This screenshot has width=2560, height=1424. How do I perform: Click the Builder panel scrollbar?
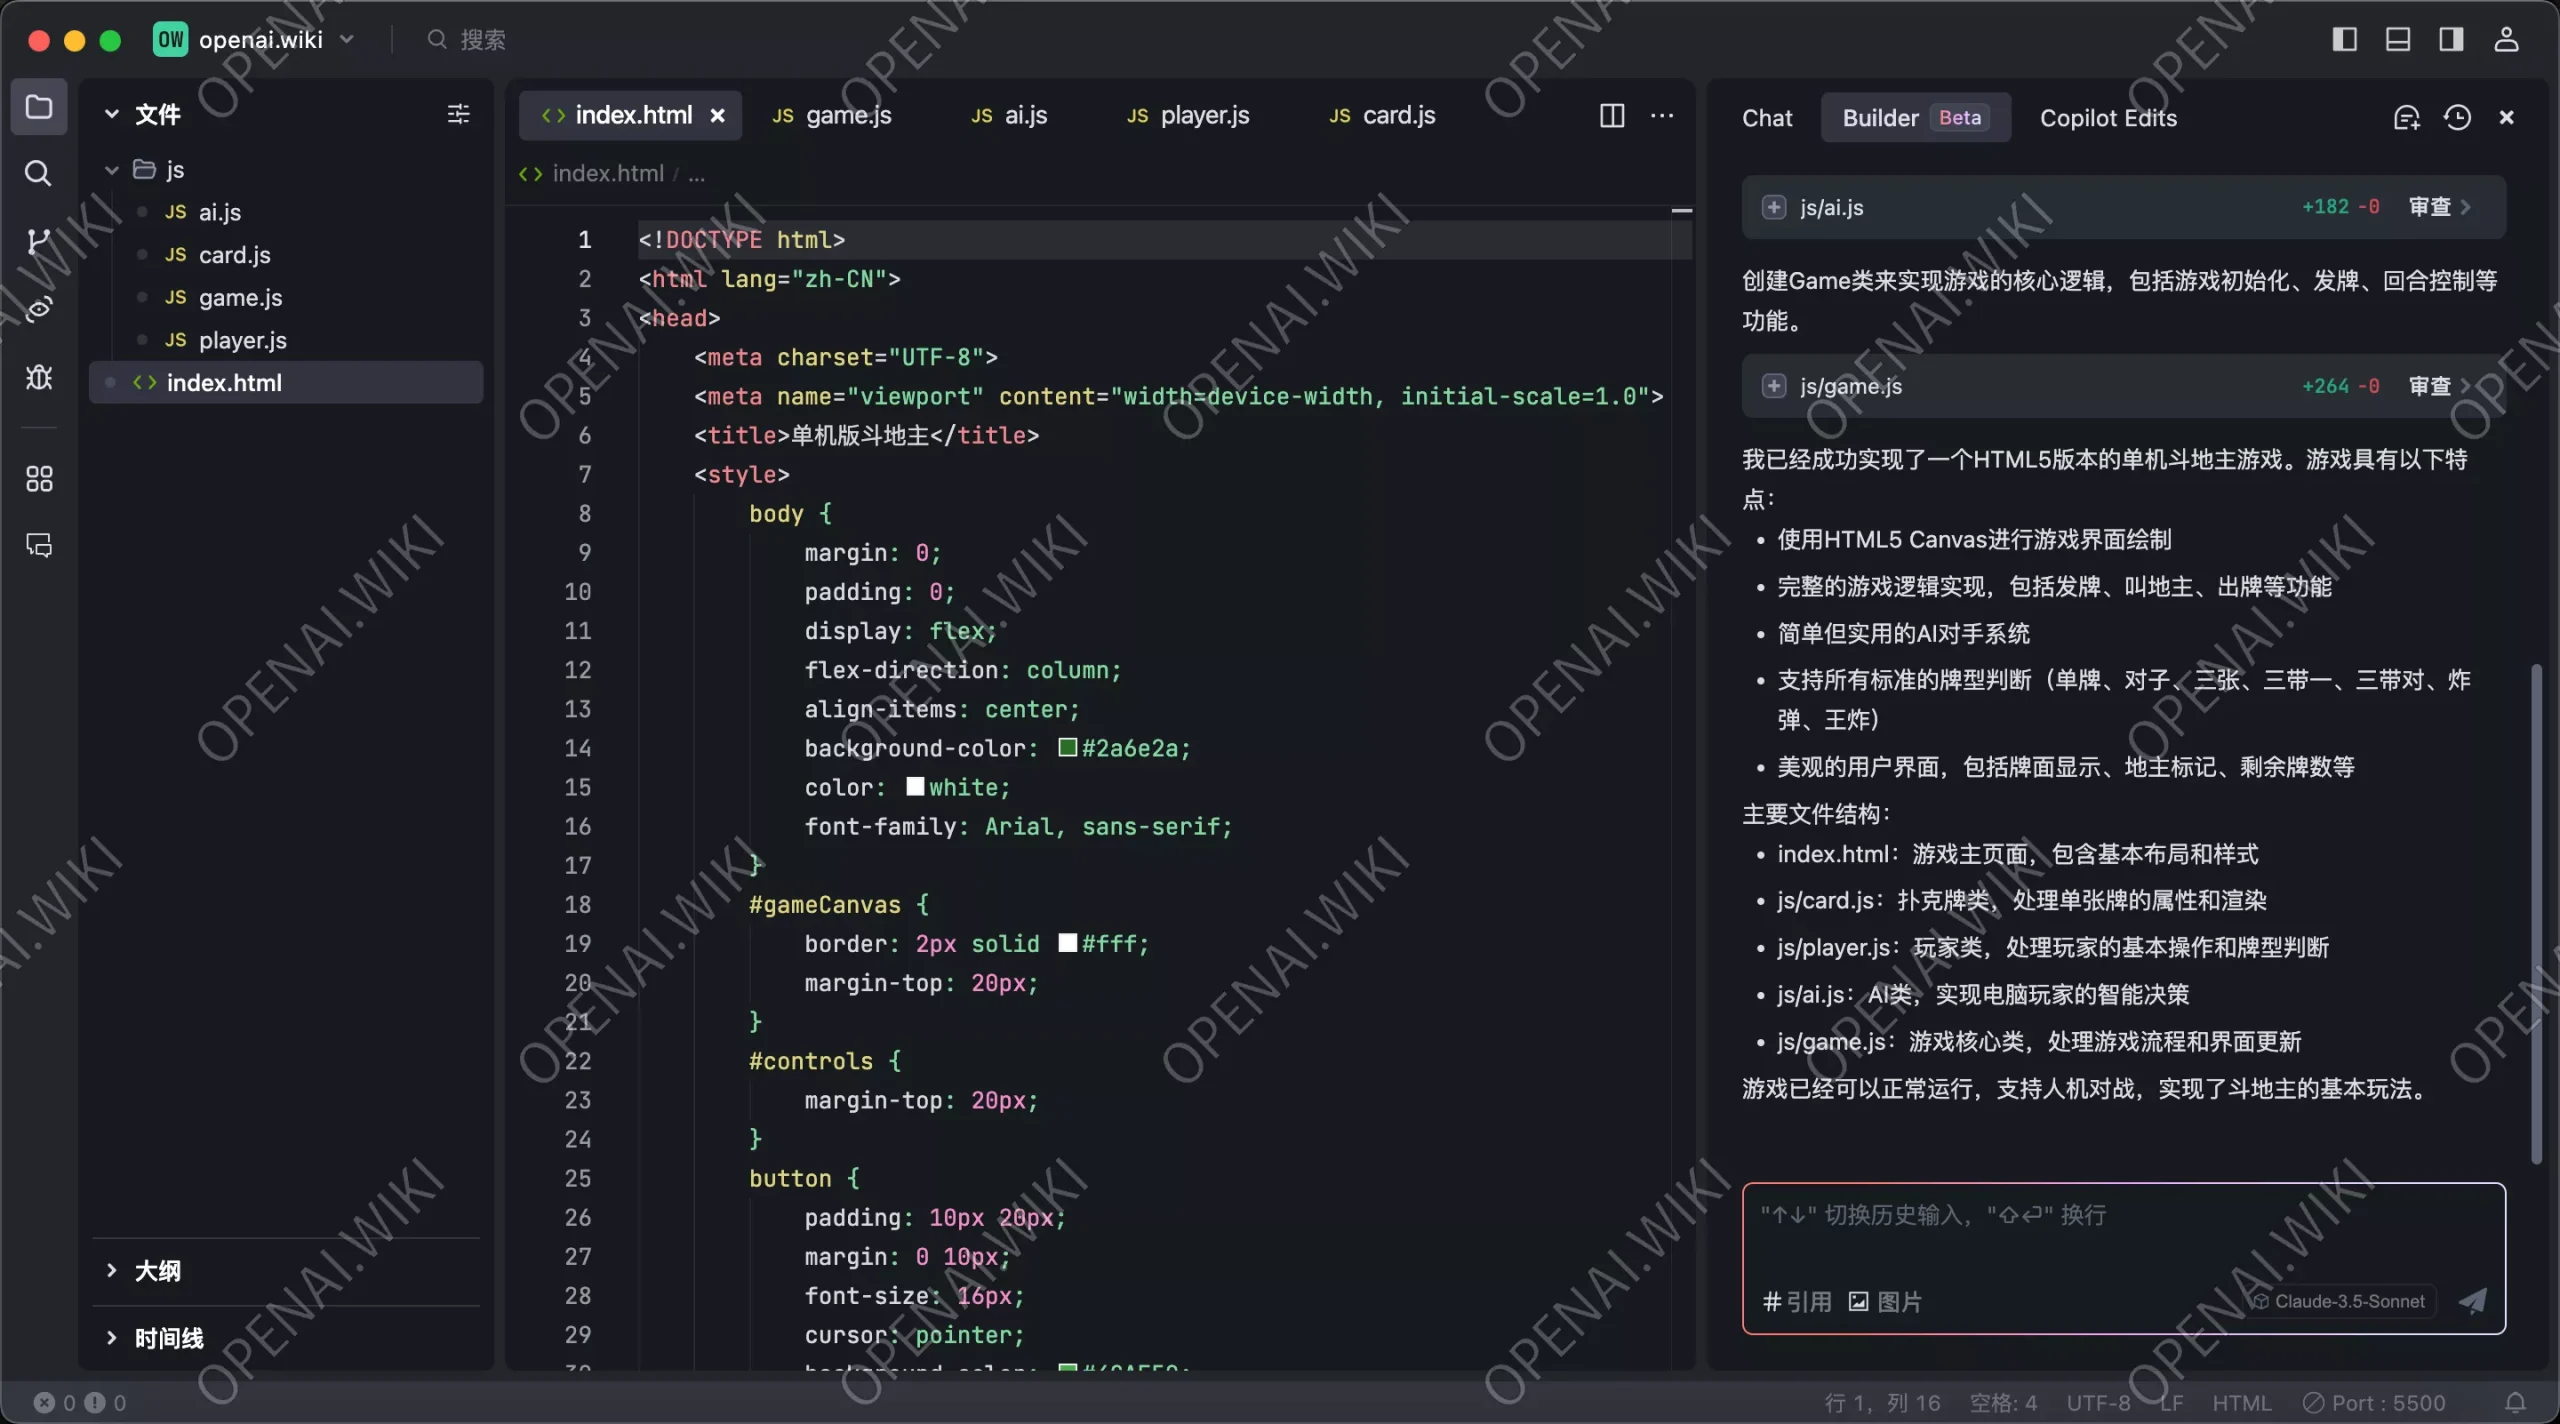[2535, 913]
